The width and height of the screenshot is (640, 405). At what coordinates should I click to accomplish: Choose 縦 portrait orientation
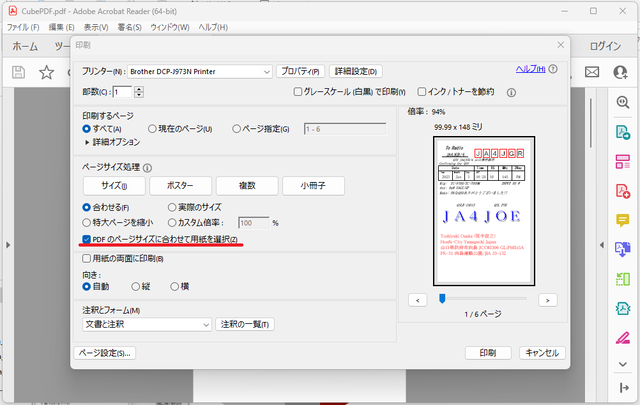click(136, 287)
